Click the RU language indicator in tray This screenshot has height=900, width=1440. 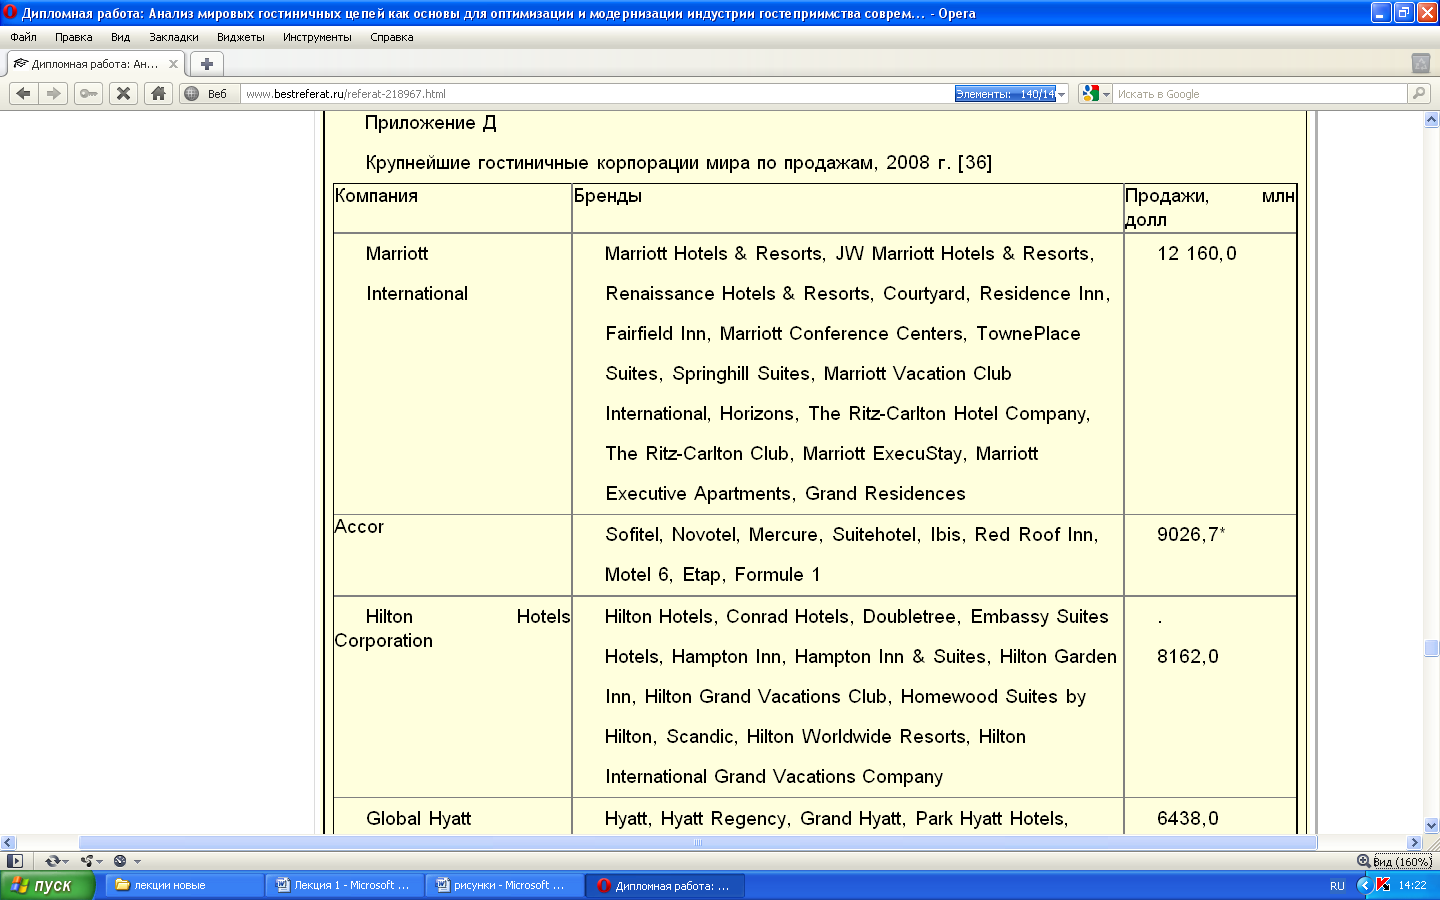tap(1337, 886)
